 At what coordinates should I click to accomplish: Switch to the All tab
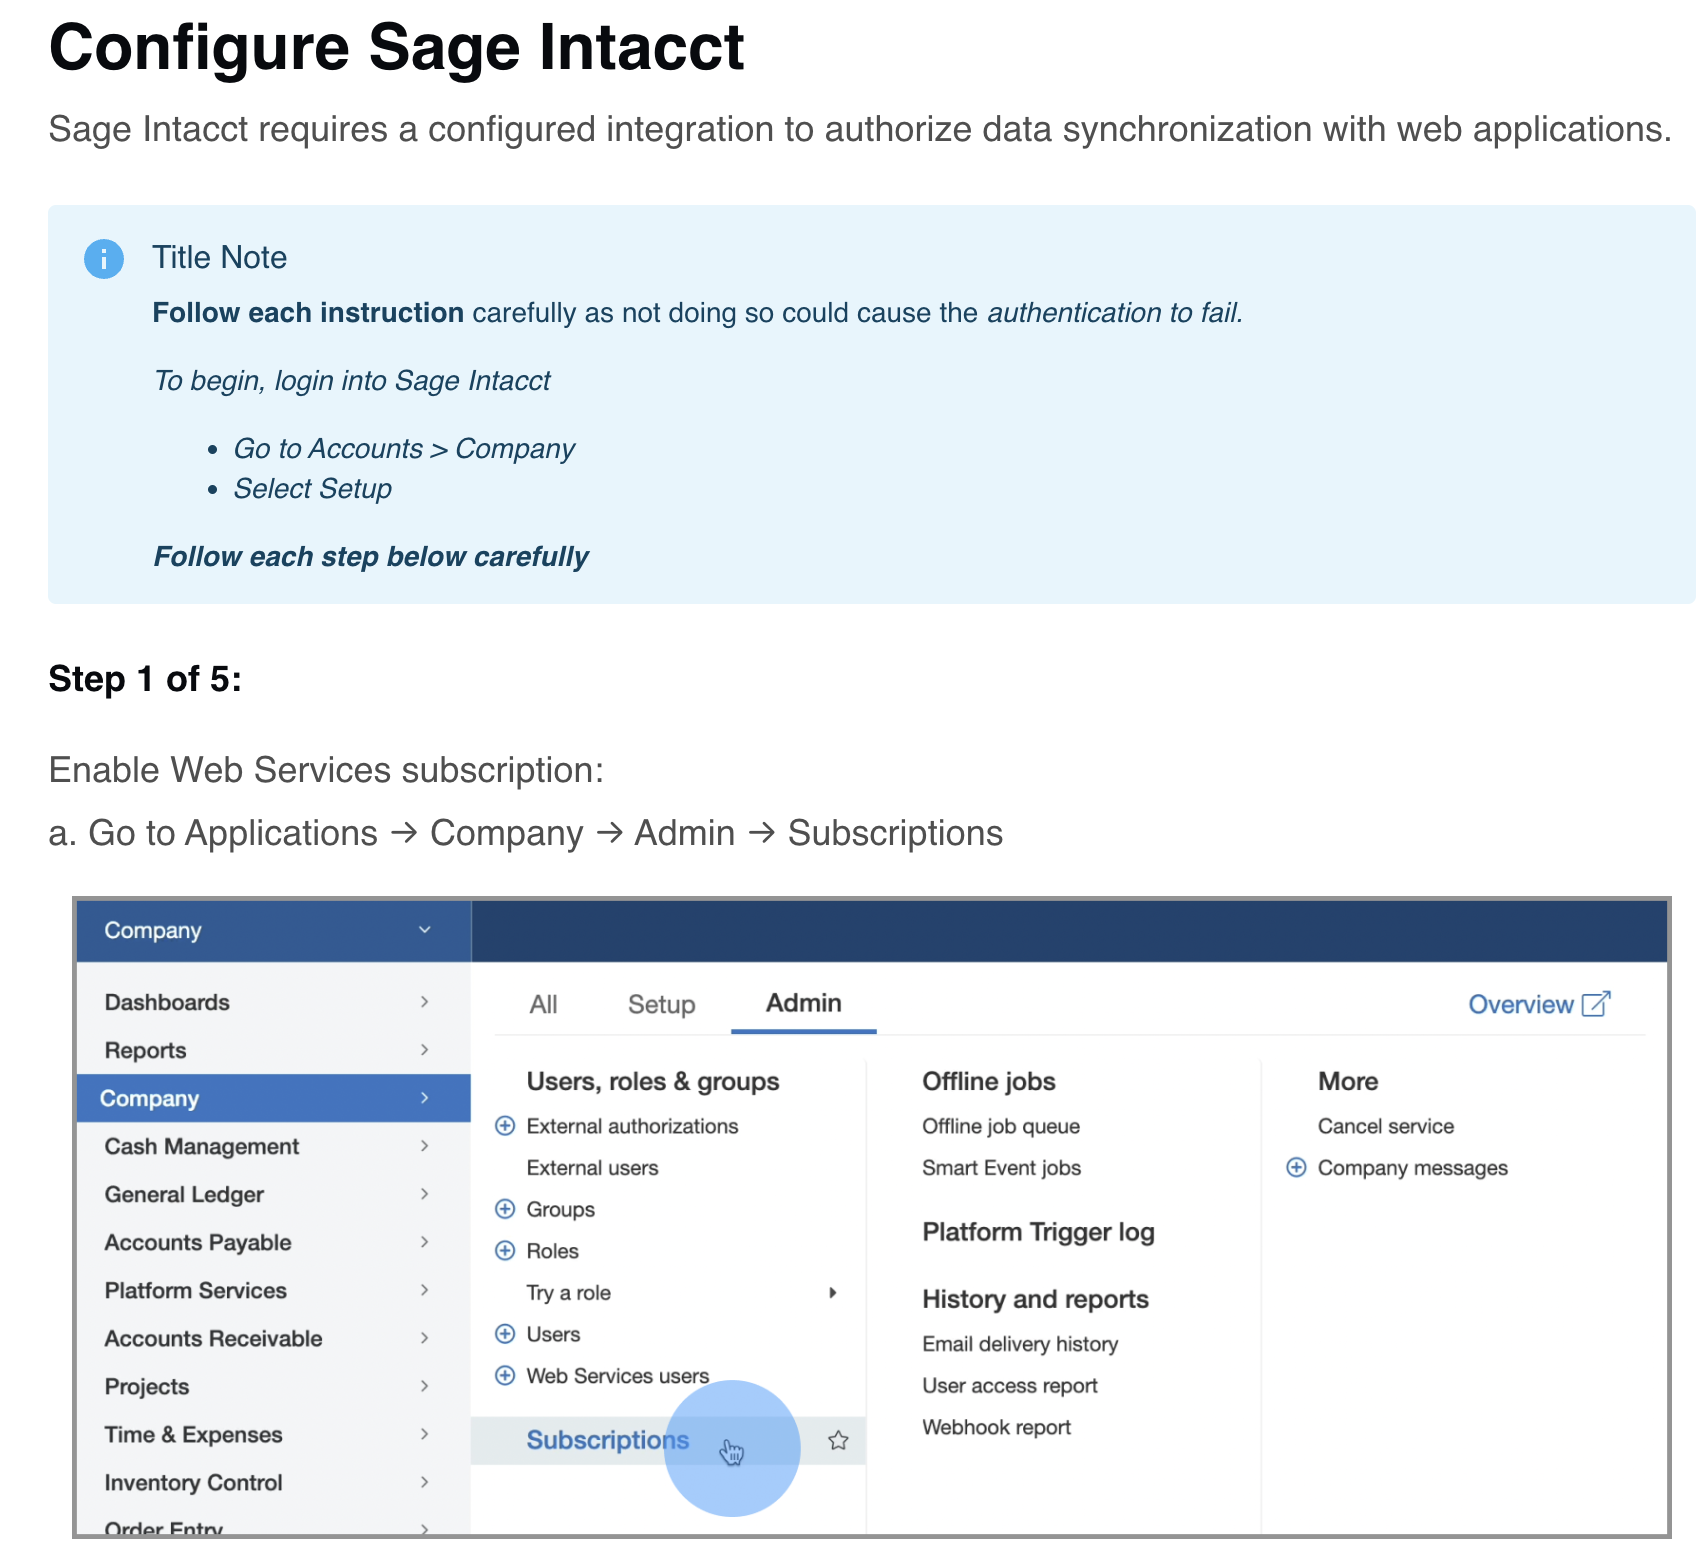tap(543, 1005)
